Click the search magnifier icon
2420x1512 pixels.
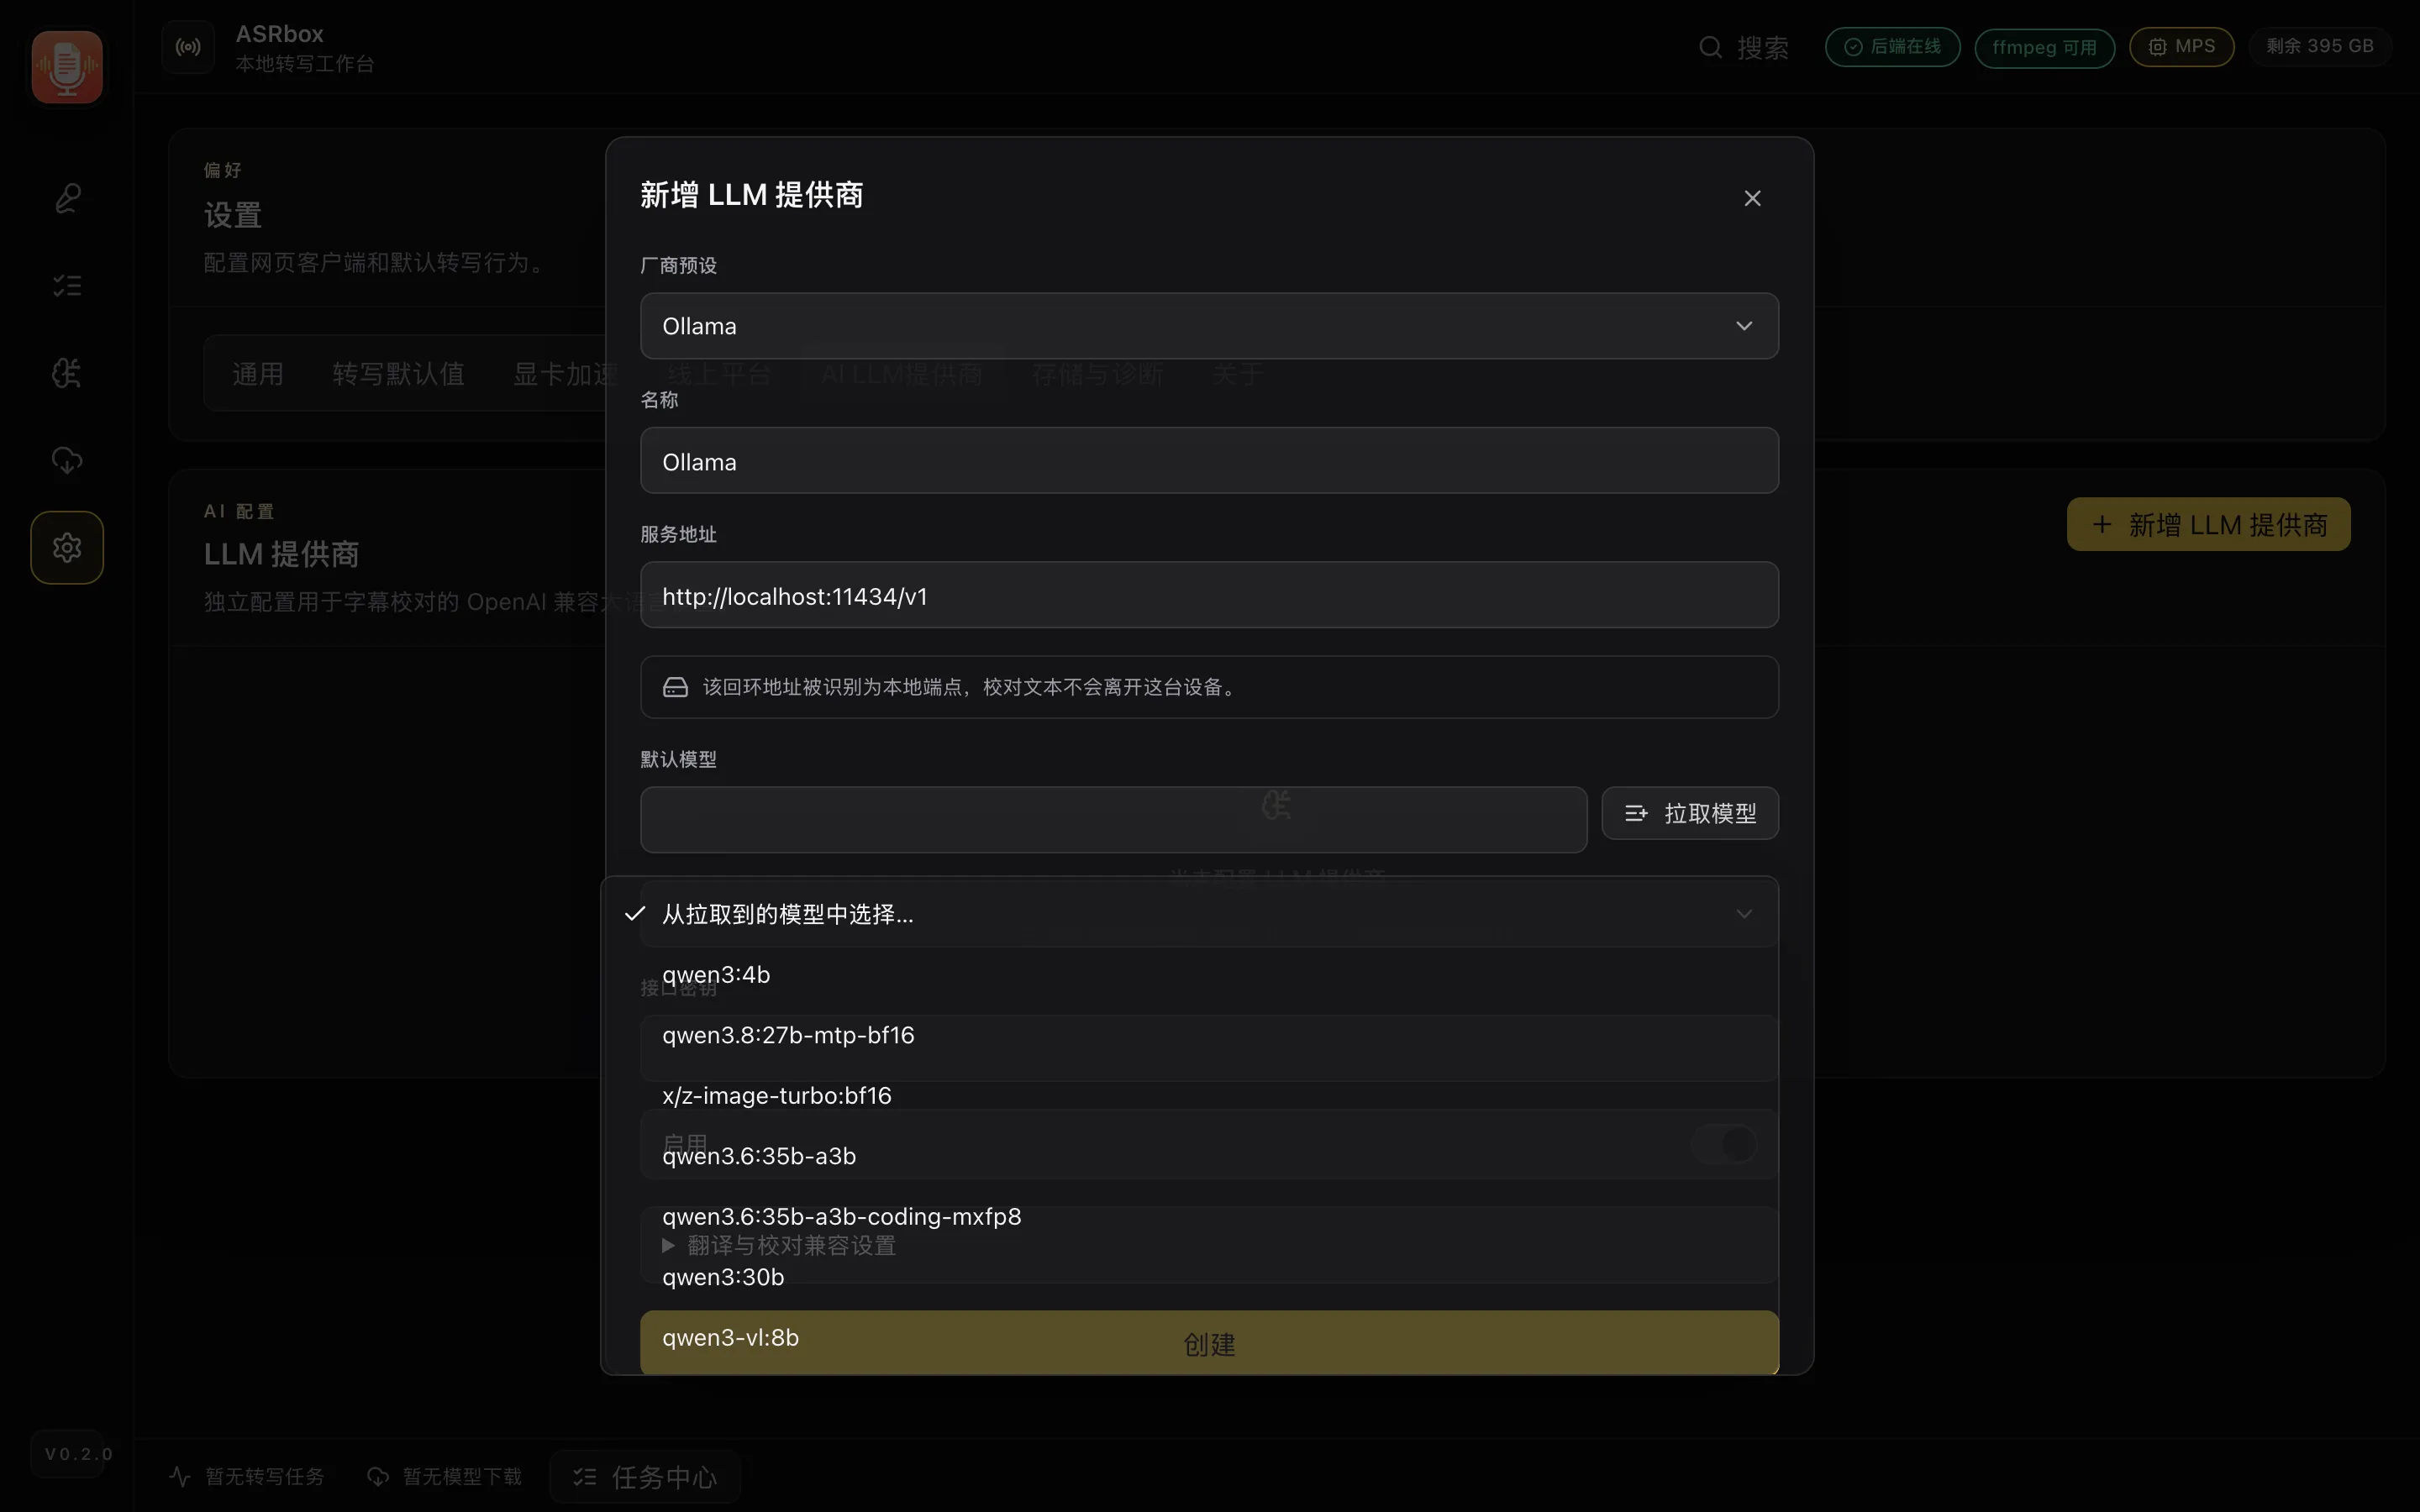[x=1710, y=47]
